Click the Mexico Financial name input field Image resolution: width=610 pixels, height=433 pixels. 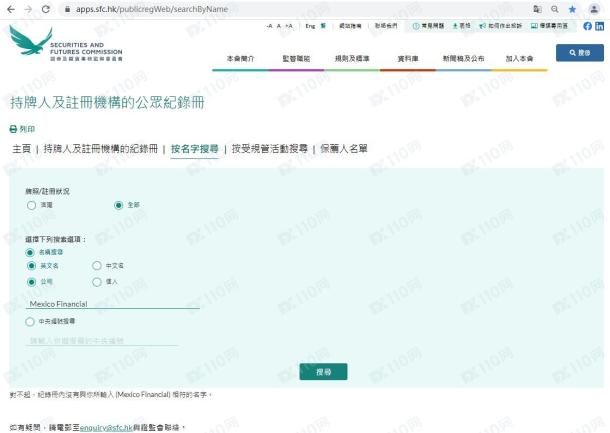(112, 304)
